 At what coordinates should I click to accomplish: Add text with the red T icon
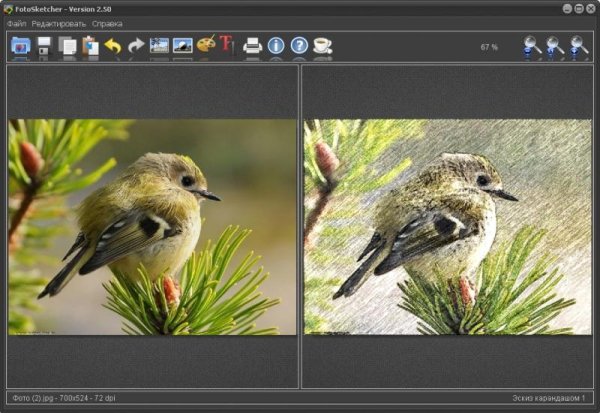227,44
